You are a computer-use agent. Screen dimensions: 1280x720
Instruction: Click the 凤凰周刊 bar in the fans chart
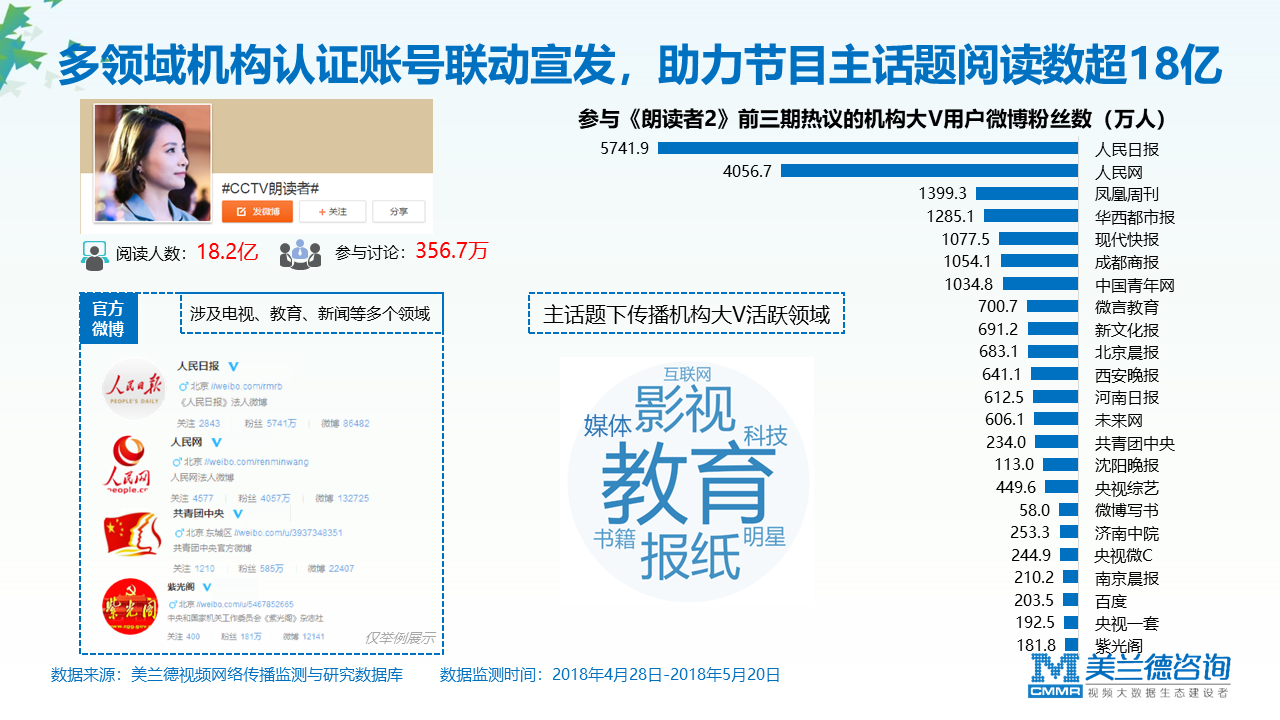(1026, 194)
